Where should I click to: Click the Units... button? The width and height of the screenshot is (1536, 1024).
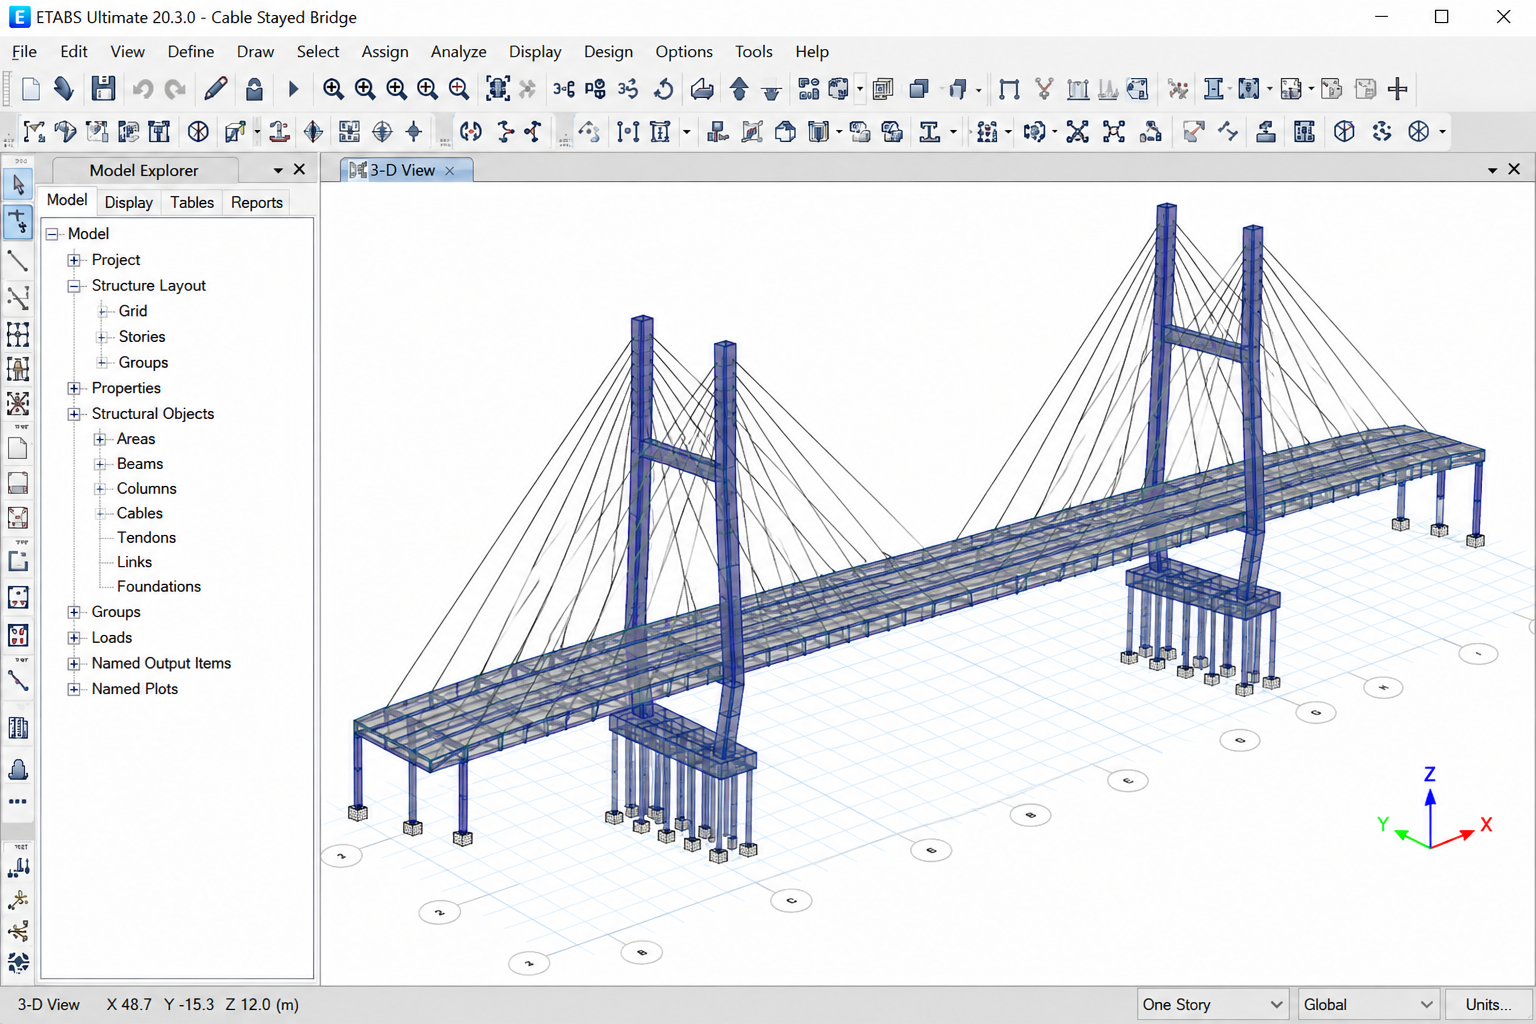click(1488, 1004)
